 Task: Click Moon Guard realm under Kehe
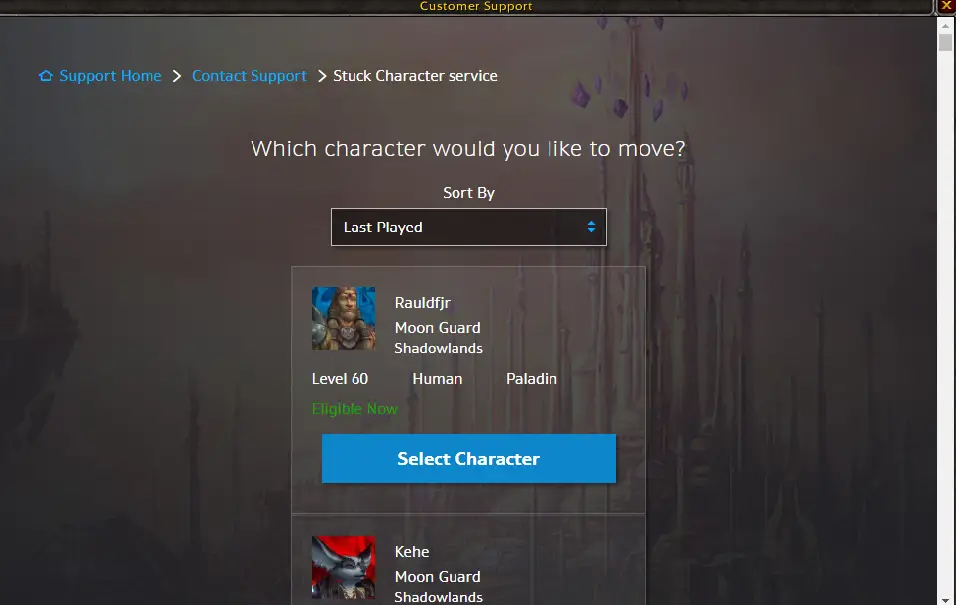click(437, 576)
